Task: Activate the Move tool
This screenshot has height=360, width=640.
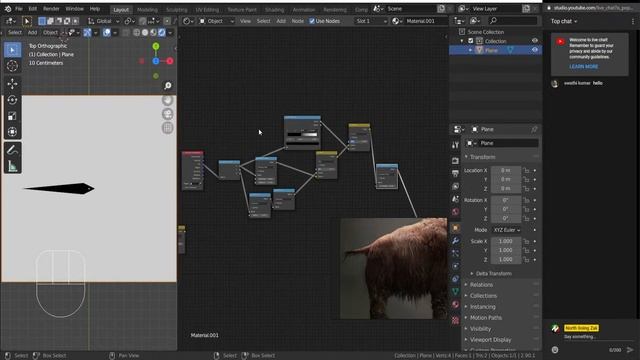Action: pyautogui.click(x=12, y=84)
